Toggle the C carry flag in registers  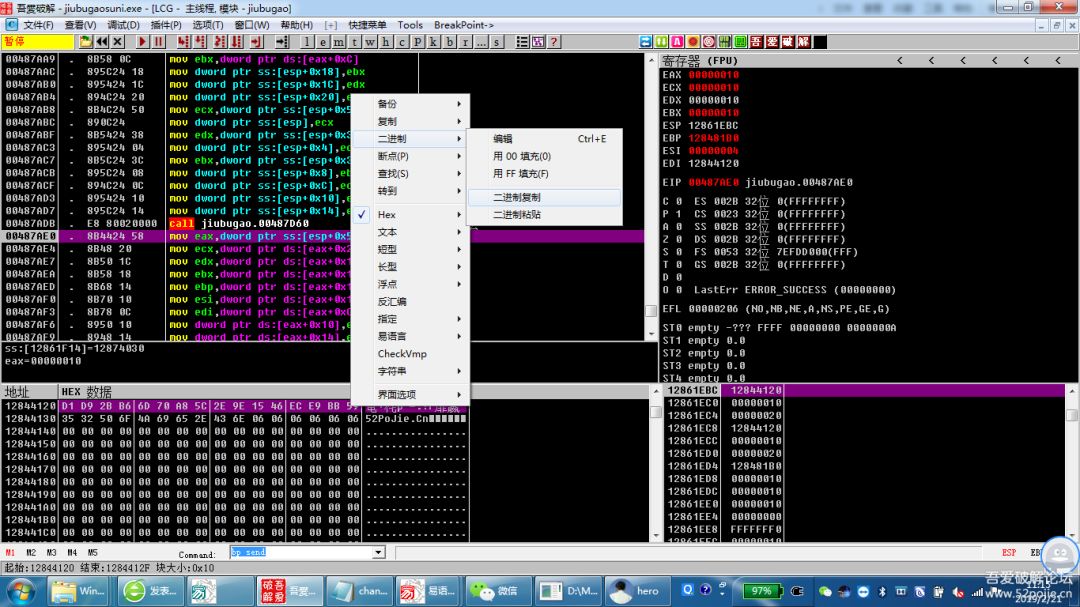tap(678, 201)
